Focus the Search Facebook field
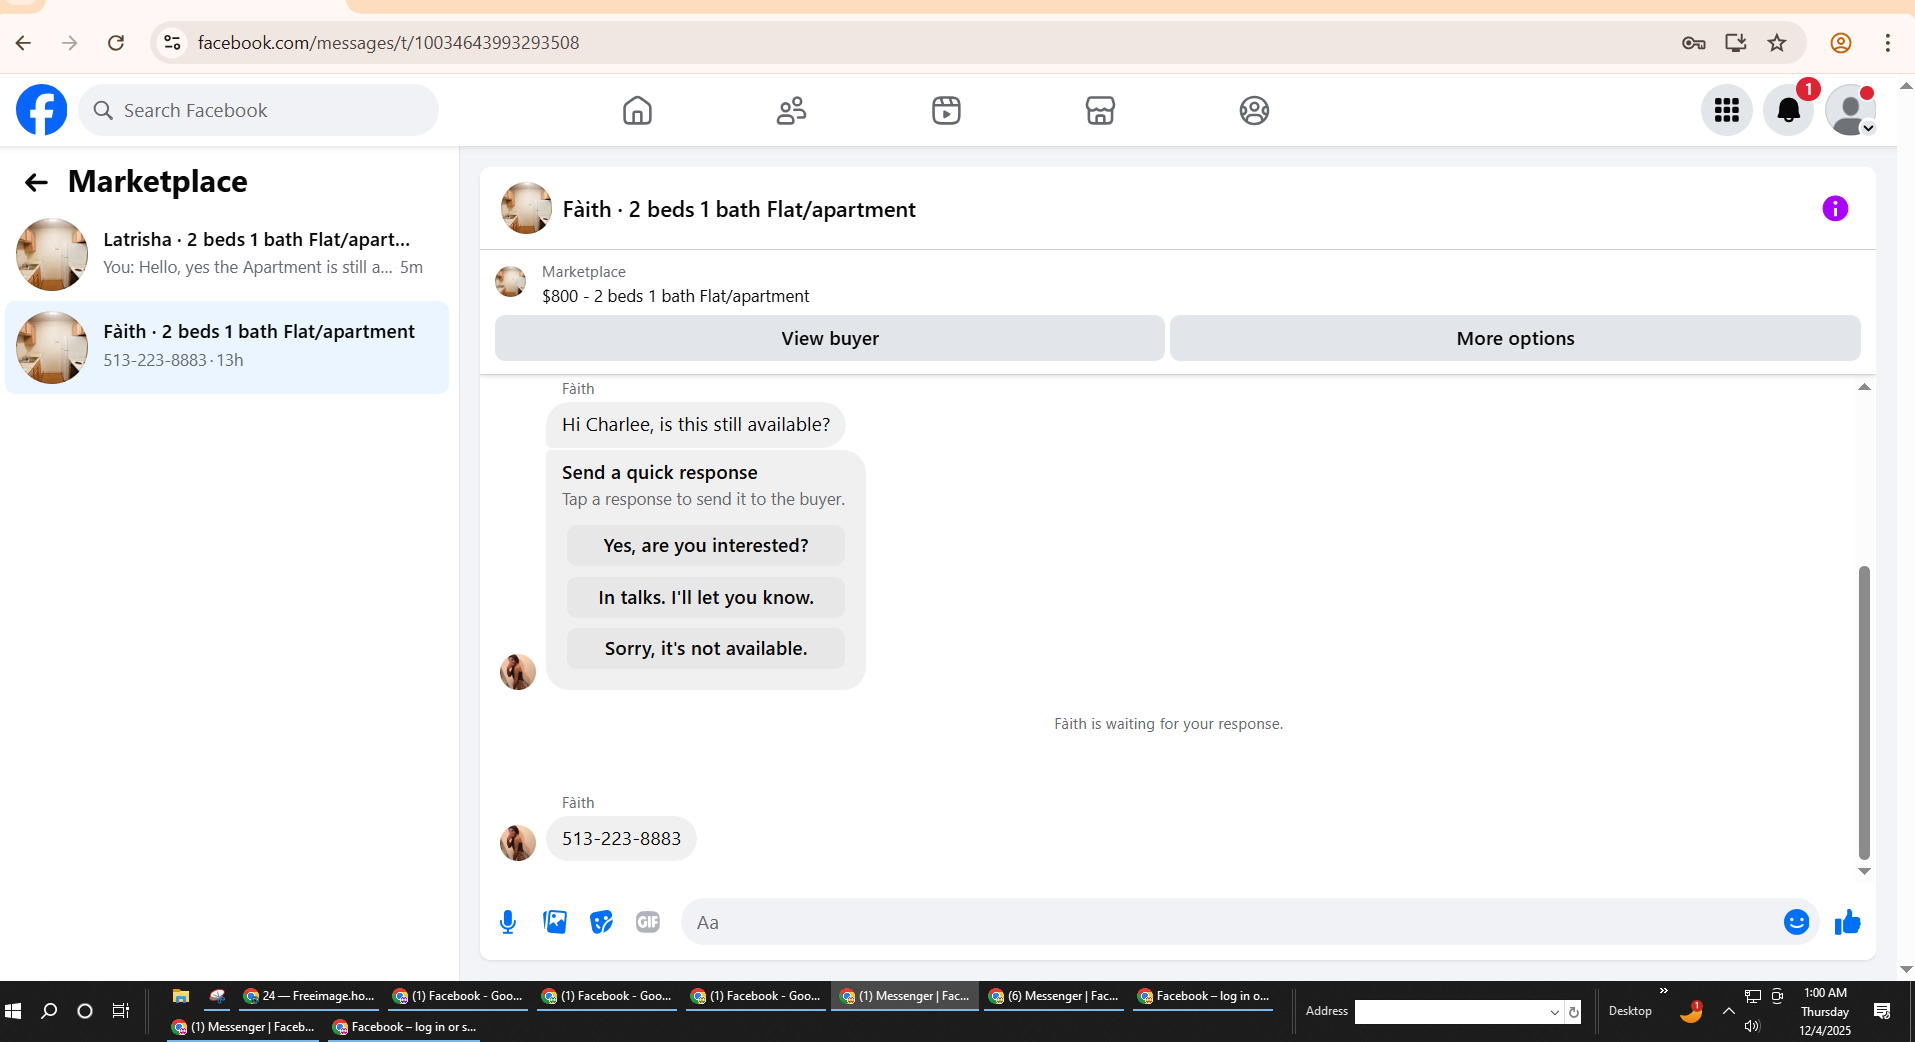The height and width of the screenshot is (1042, 1915). 259,110
